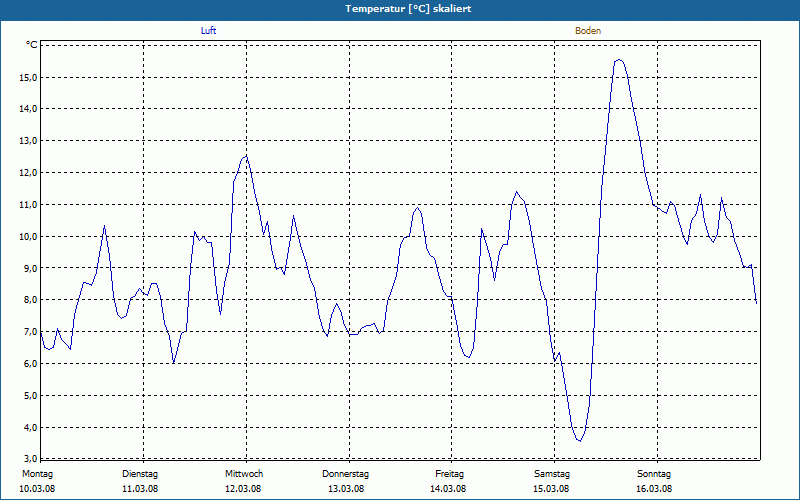800x500 pixels.
Task: Click the date '10.03.08'
Action: click(37, 489)
